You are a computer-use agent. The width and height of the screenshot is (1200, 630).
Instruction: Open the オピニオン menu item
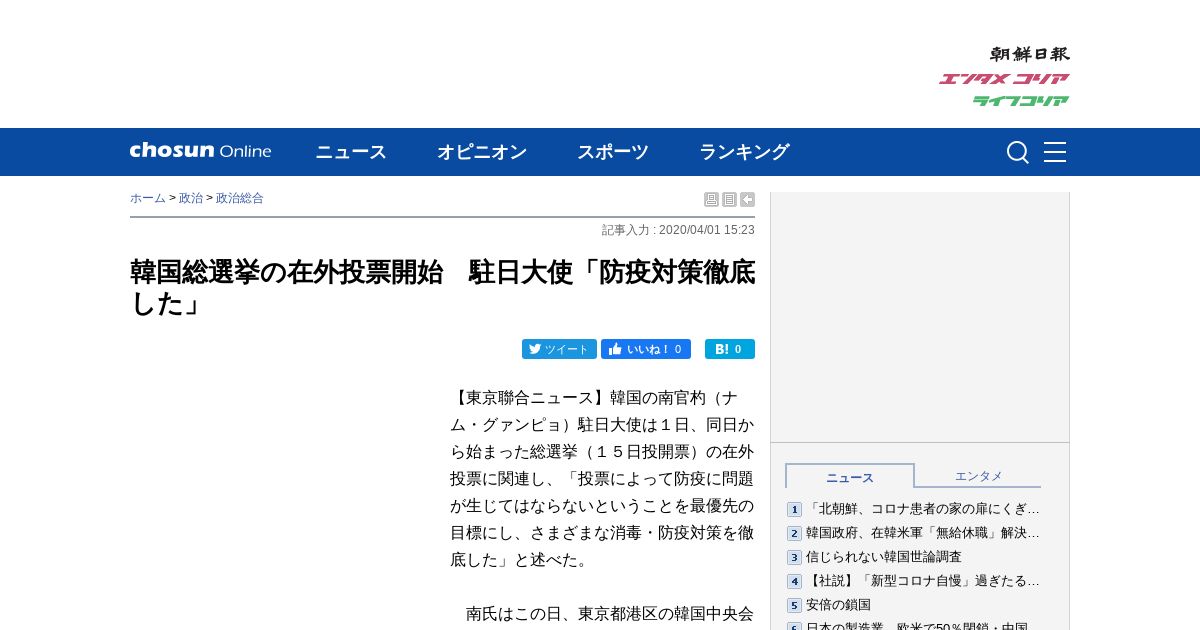click(x=482, y=152)
